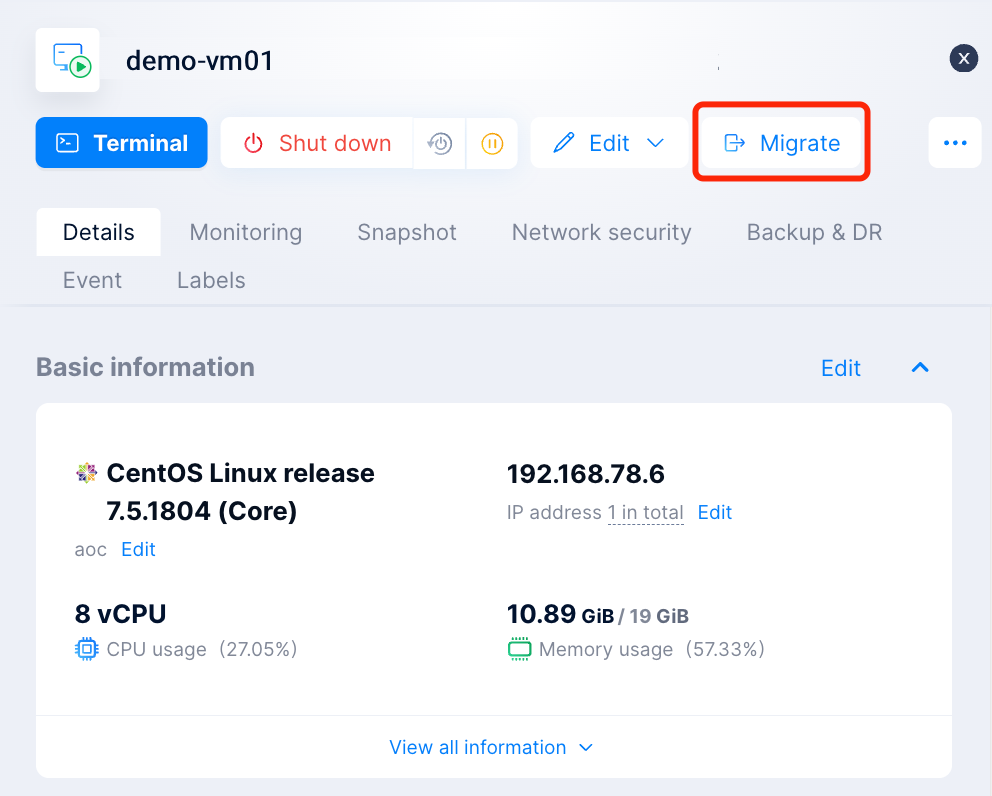Screen dimensions: 992x796
Task: Click the green memory usage icon
Action: click(x=519, y=649)
